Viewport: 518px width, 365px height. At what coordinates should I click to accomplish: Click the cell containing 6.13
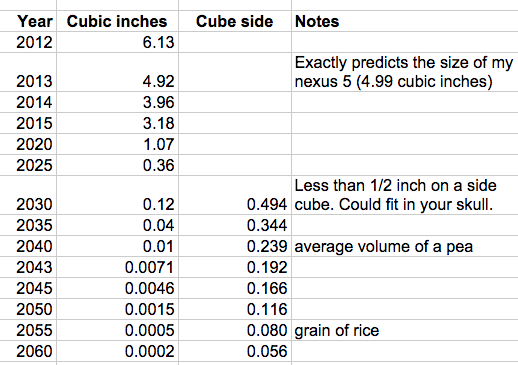click(117, 42)
